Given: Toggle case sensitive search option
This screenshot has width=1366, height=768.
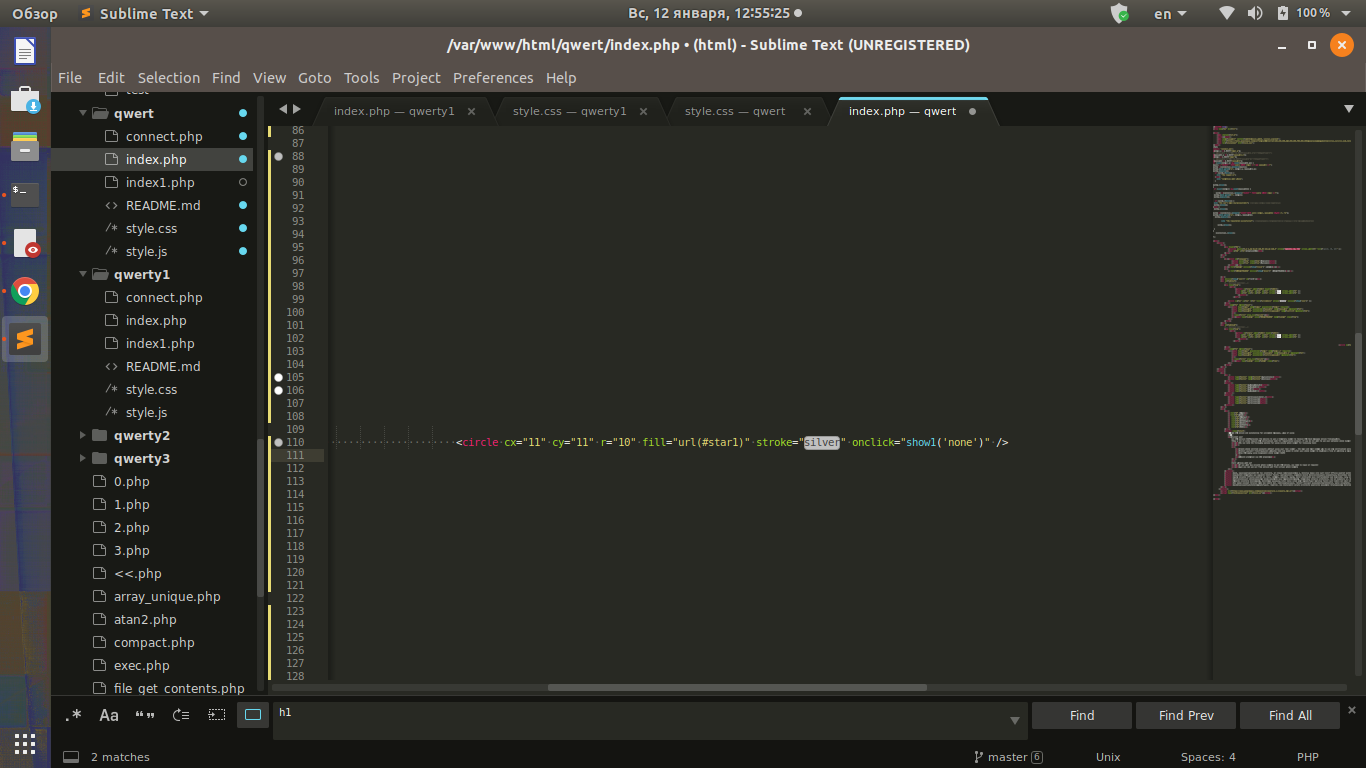Looking at the screenshot, I should tap(109, 715).
